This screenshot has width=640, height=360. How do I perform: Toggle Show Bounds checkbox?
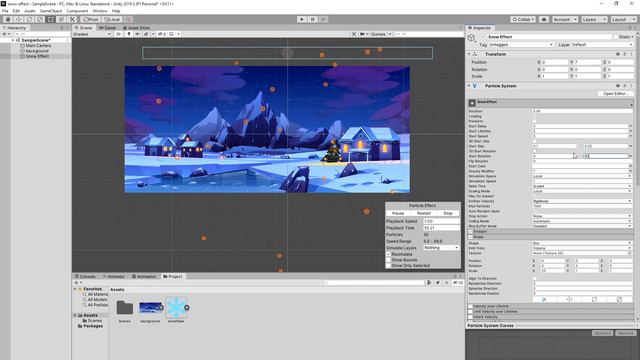tap(388, 260)
